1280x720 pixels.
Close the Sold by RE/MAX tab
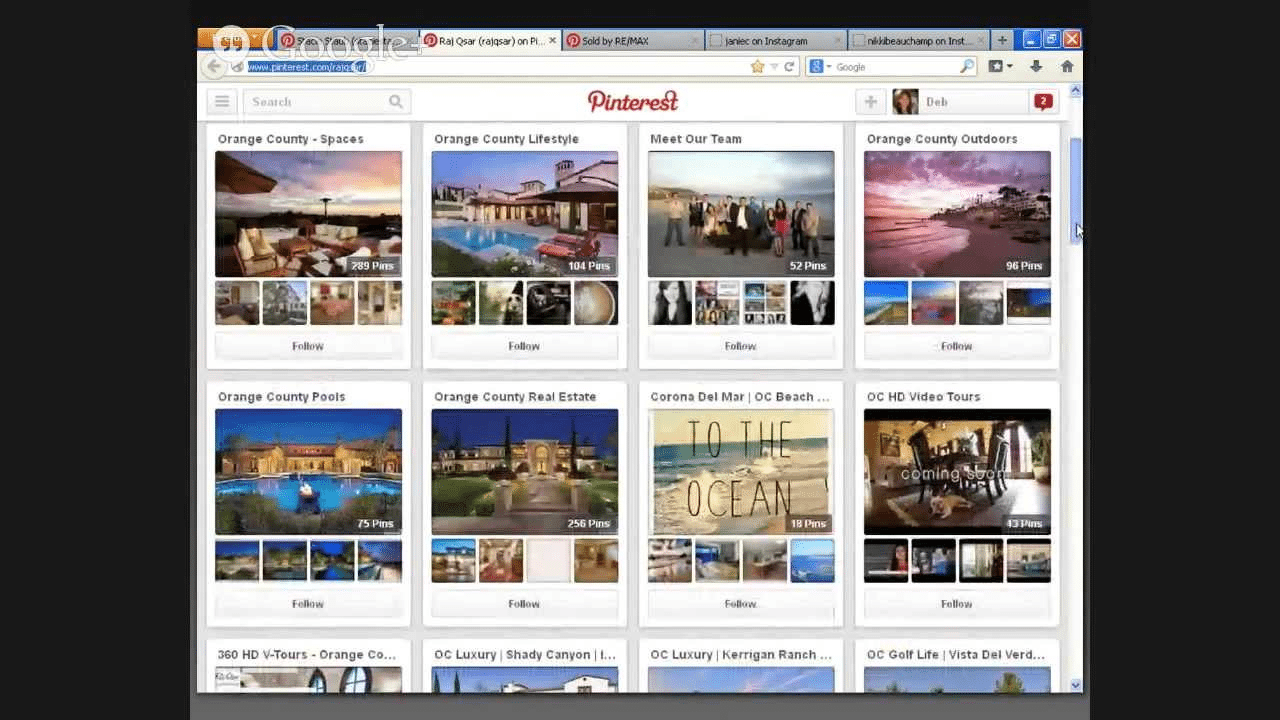click(x=695, y=41)
